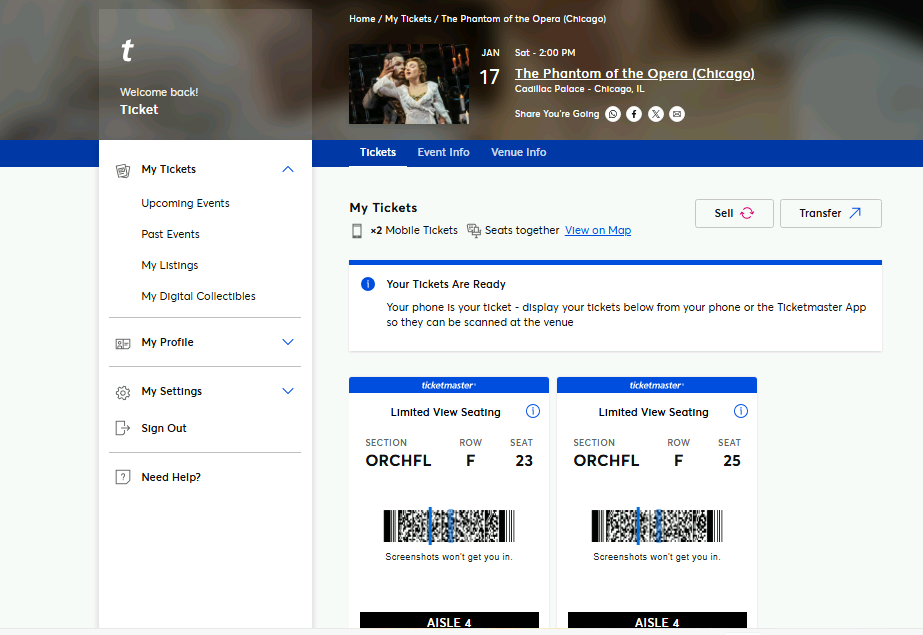Open View on Map link
This screenshot has height=635, width=923.
(598, 230)
